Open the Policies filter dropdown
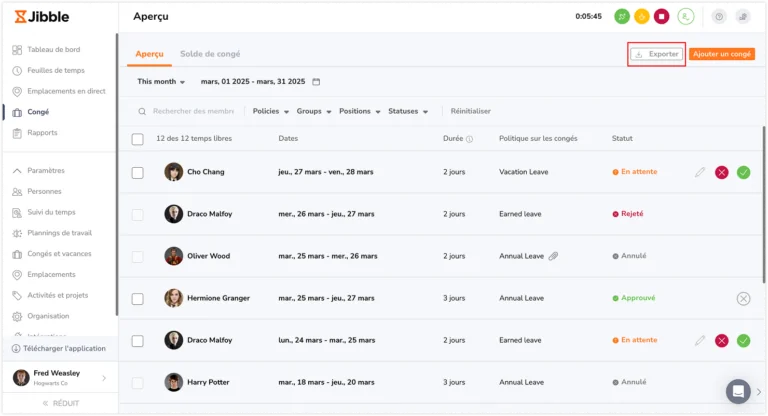The width and height of the screenshot is (768, 416). point(270,111)
